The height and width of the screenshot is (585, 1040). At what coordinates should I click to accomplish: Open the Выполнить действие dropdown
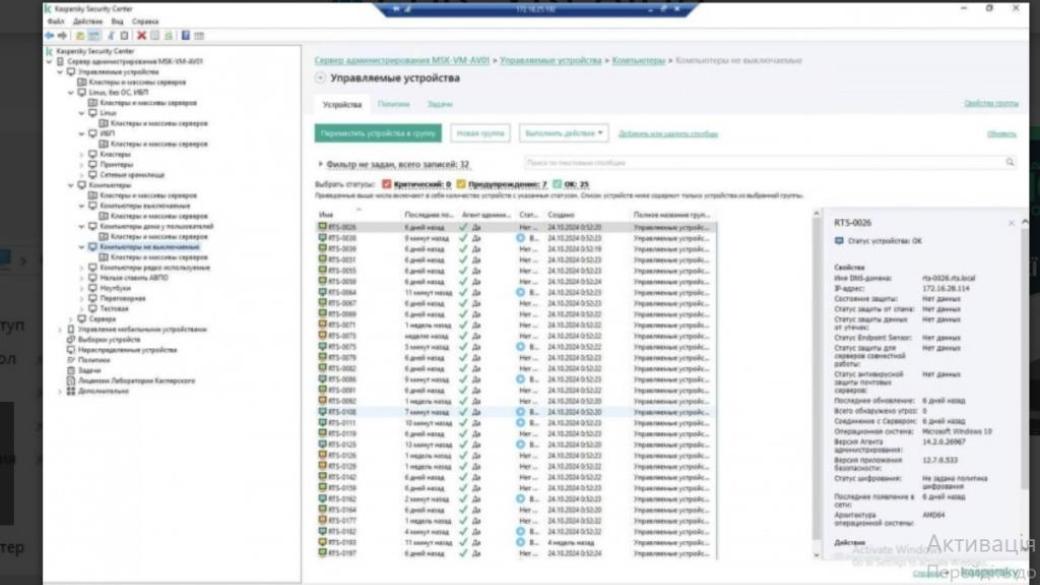tap(564, 133)
